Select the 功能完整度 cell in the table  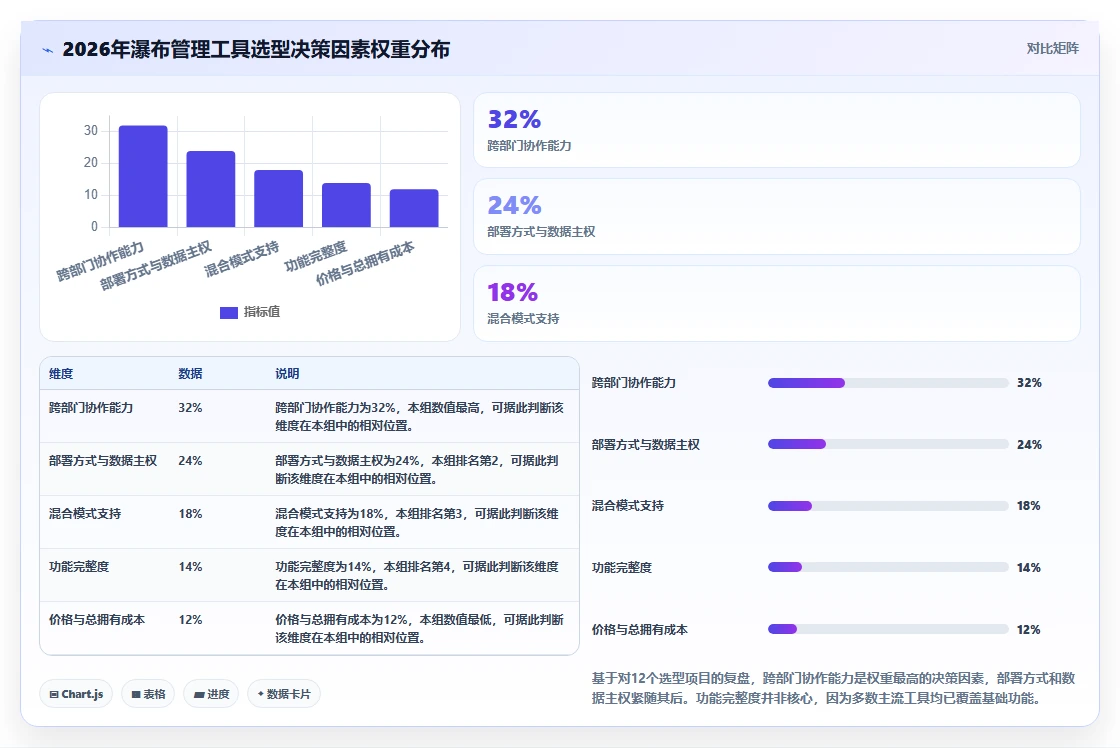click(79, 567)
